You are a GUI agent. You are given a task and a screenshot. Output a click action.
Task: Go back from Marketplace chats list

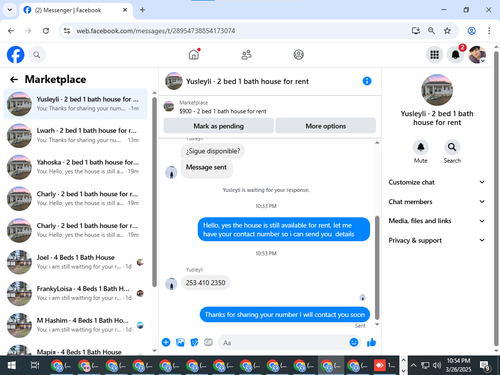pos(14,79)
